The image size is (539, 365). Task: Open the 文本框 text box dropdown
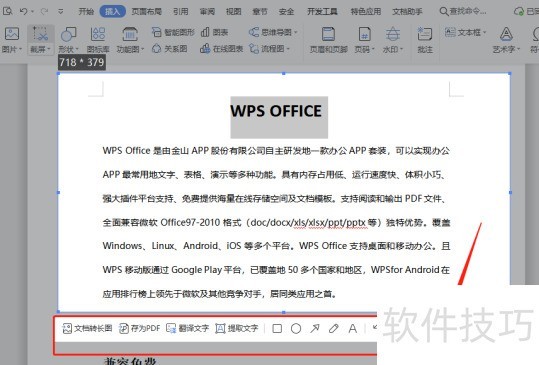coord(466,32)
